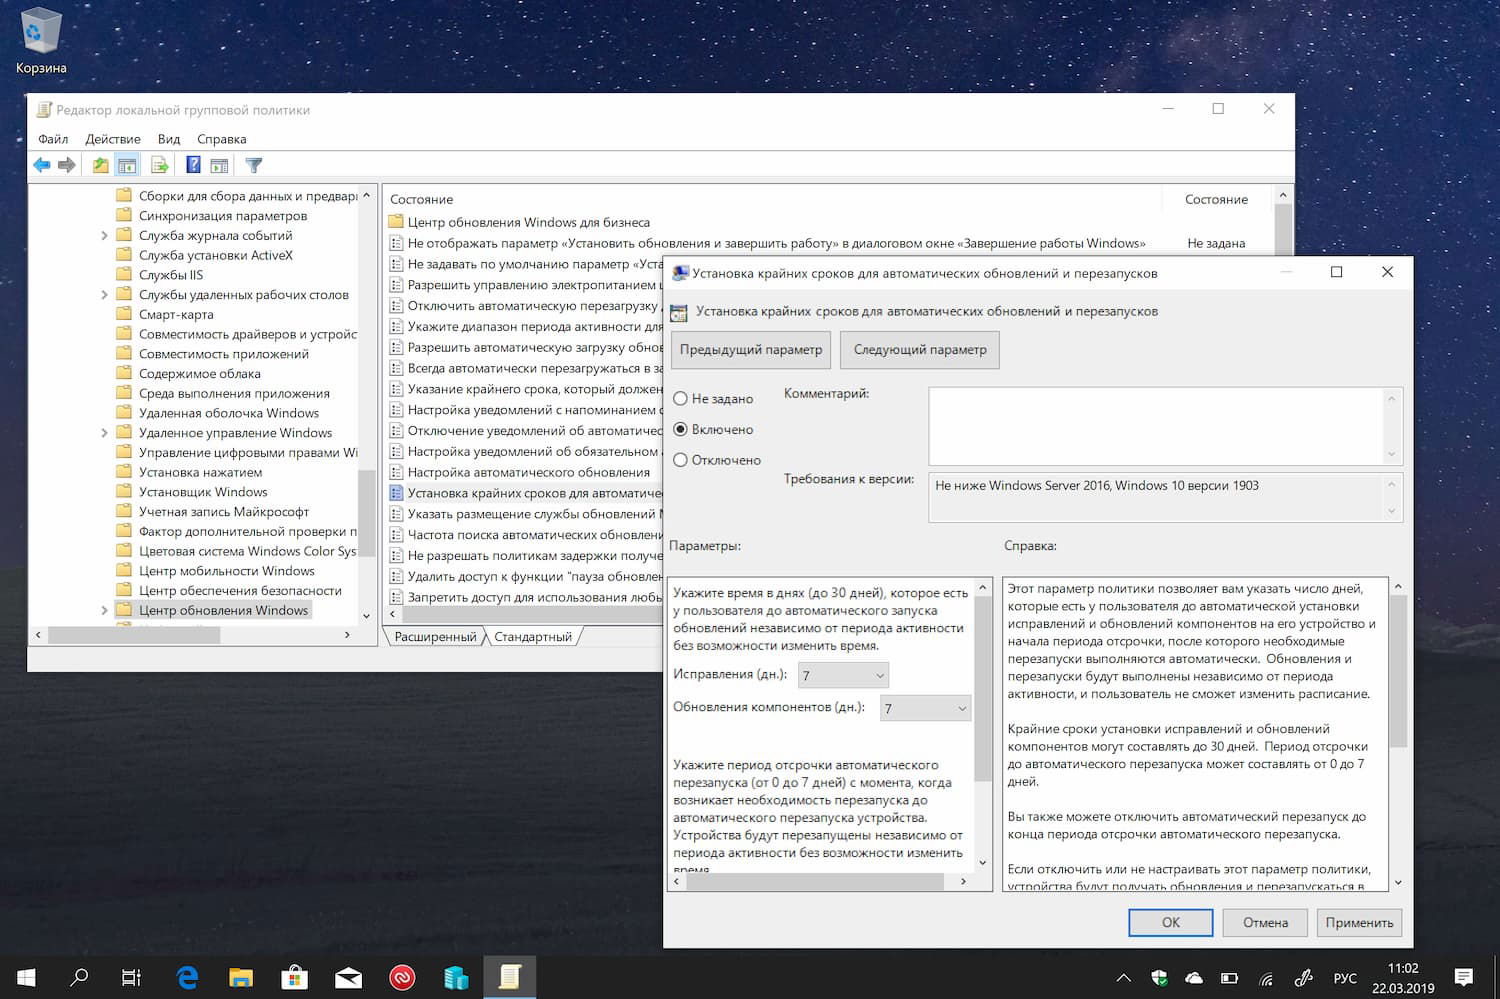Viewport: 1500px width, 999px height.
Task: Open the Mail app from the taskbar
Action: pos(349,977)
